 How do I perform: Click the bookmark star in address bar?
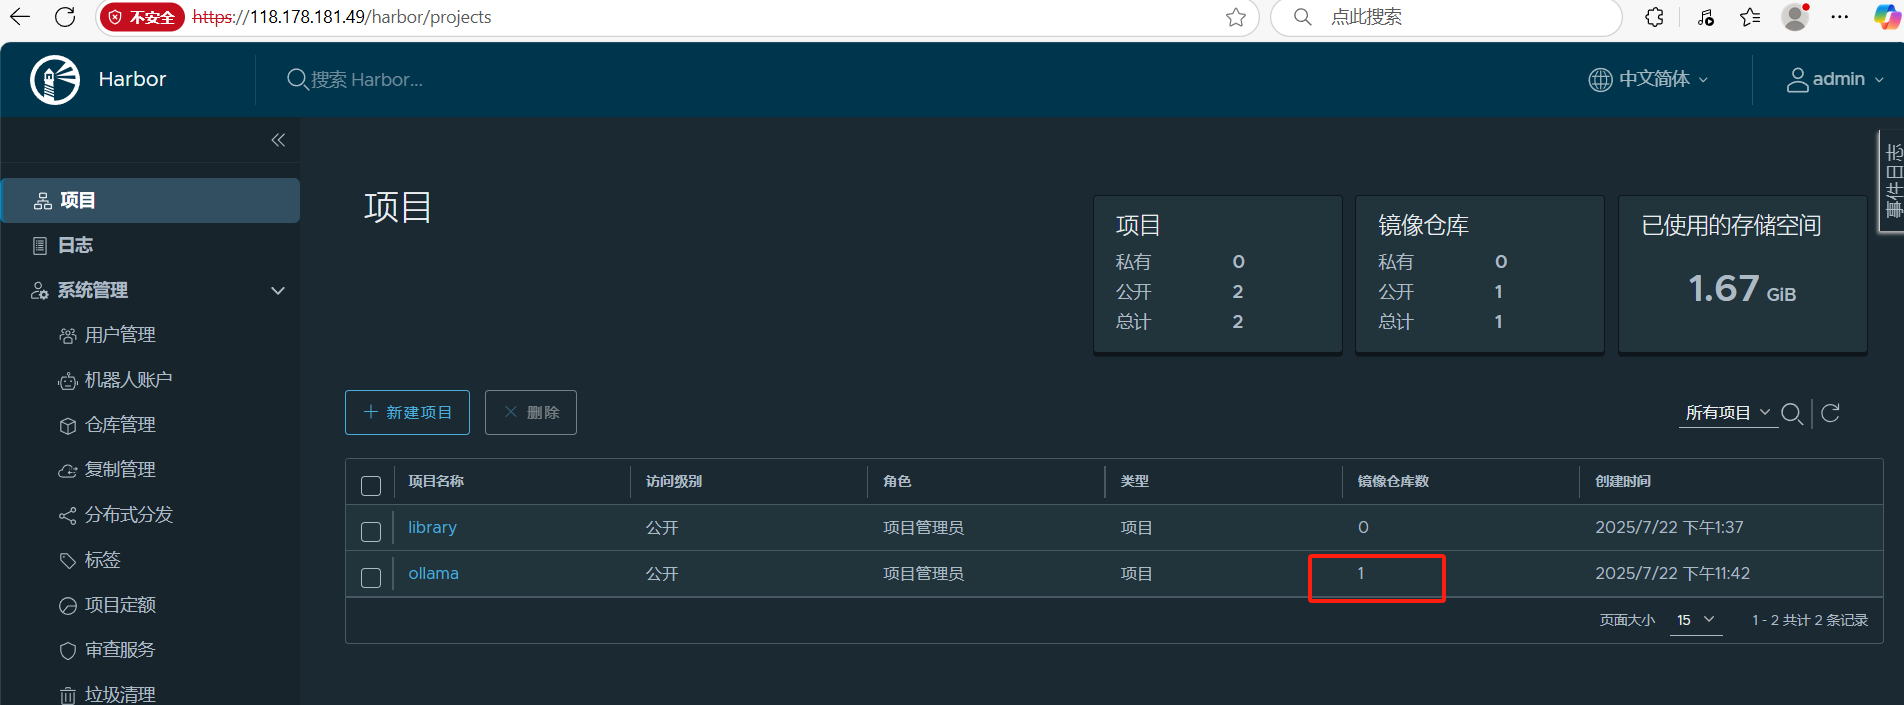click(x=1236, y=17)
